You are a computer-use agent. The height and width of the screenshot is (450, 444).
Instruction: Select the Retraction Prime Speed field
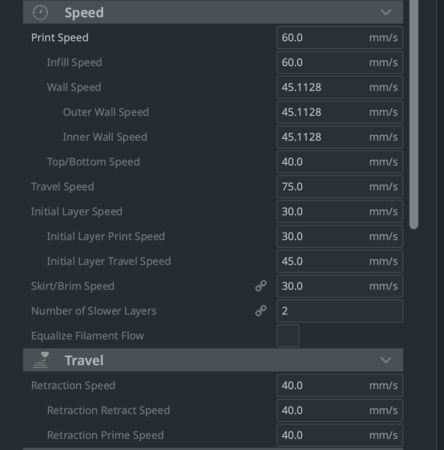(x=340, y=435)
